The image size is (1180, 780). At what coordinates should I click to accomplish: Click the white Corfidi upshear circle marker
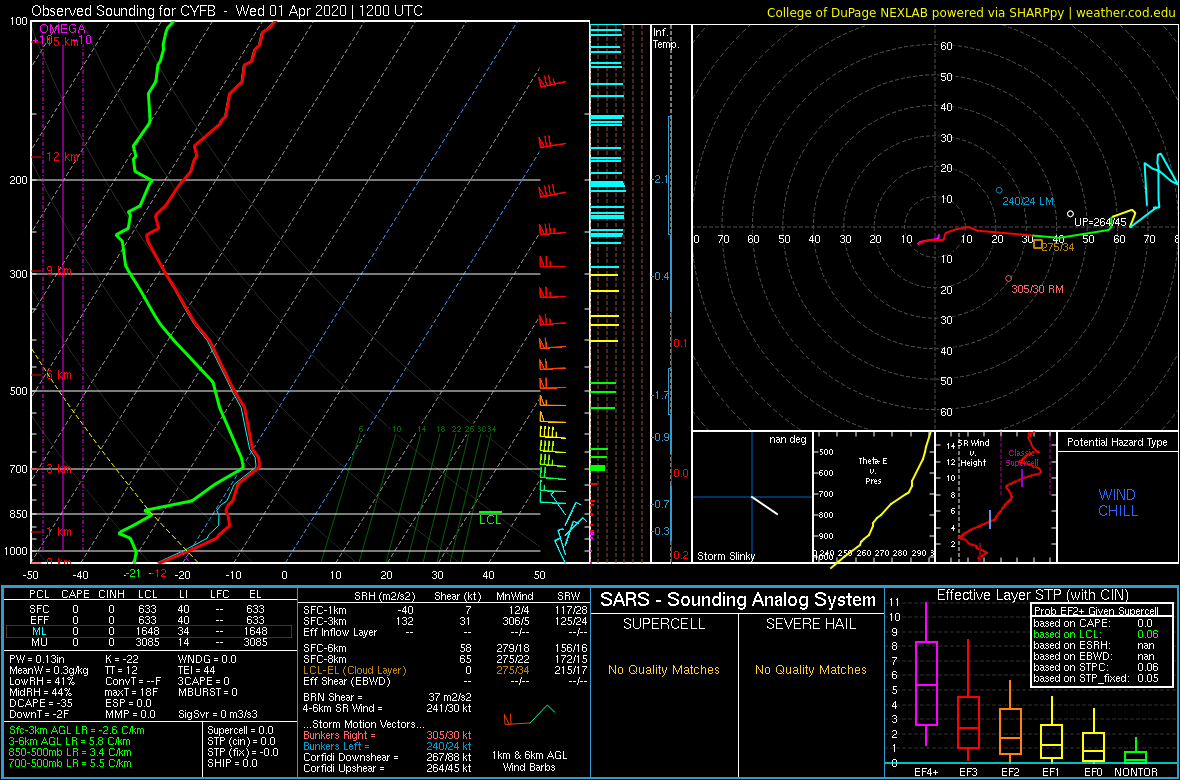(1070, 214)
